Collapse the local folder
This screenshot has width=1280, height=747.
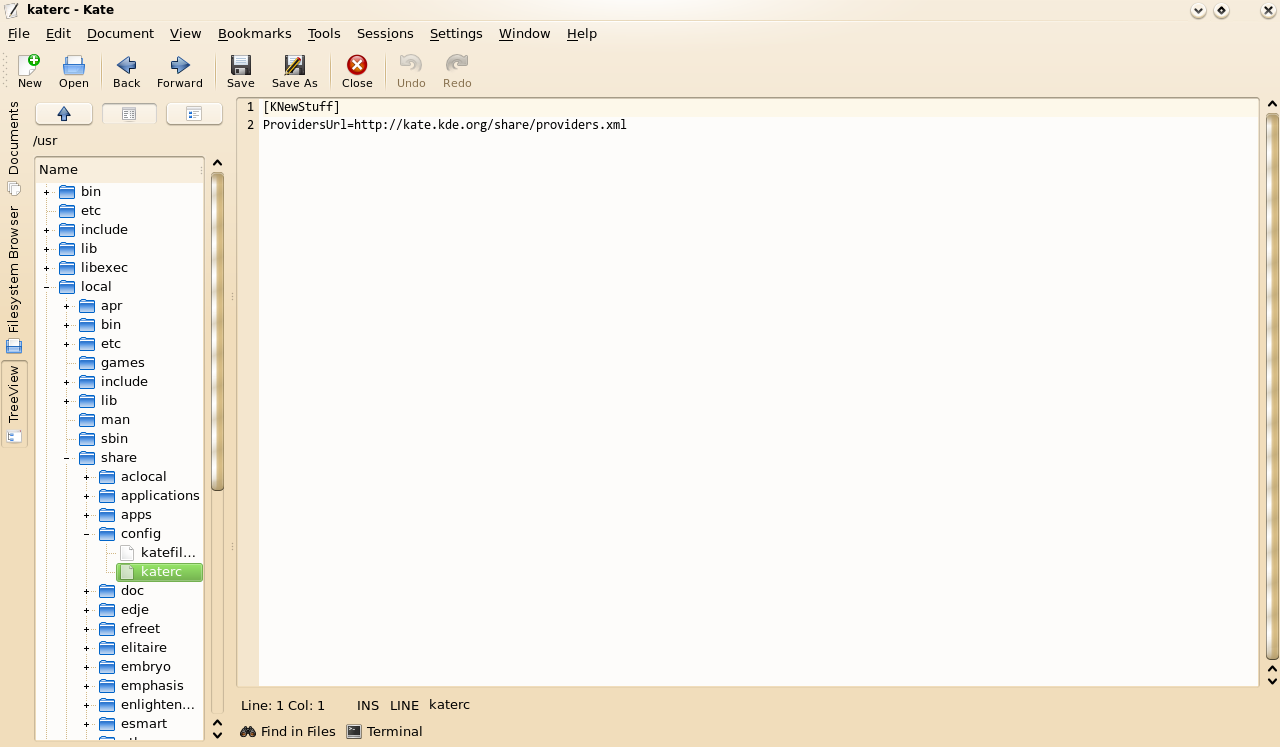[x=47, y=287]
